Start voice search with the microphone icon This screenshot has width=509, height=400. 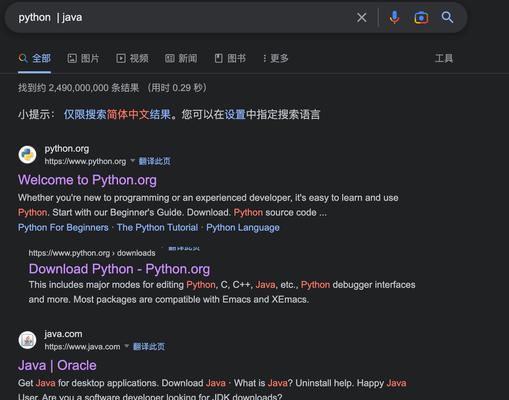(x=394, y=17)
